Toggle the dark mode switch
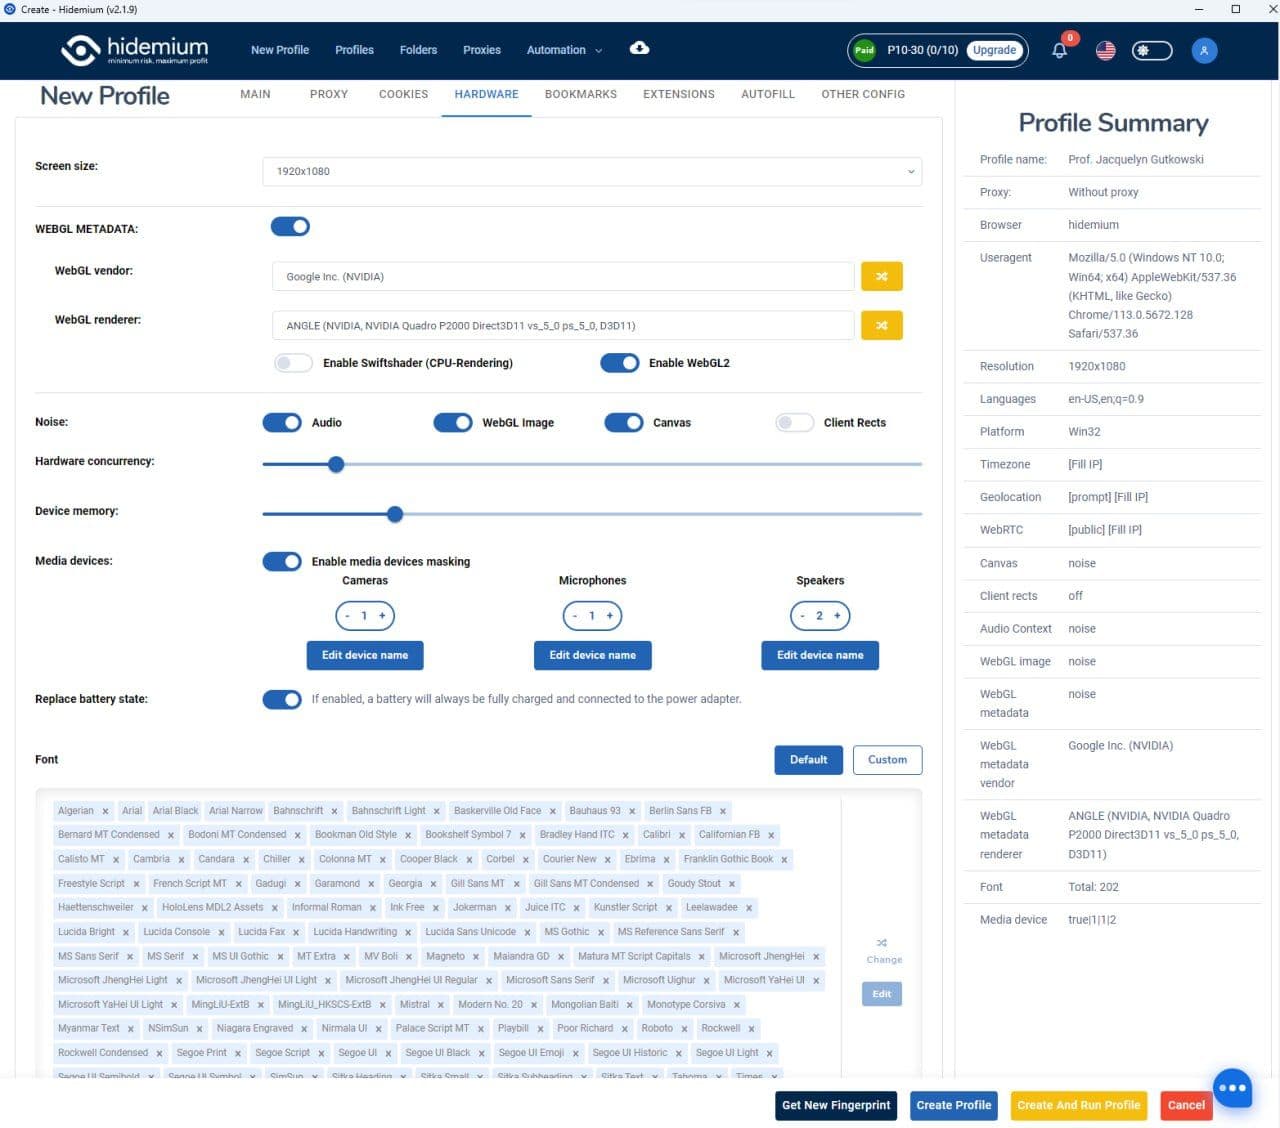This screenshot has height=1128, width=1280. 1151,50
